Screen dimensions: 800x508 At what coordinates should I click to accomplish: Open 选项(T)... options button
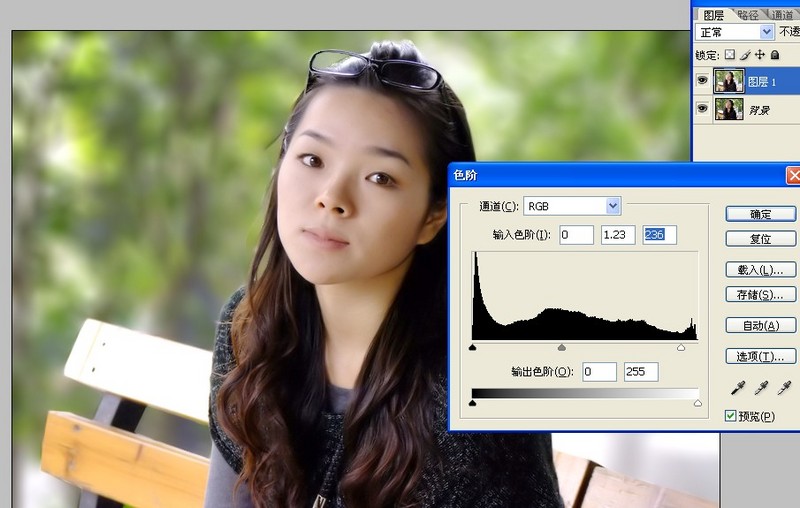(760, 356)
